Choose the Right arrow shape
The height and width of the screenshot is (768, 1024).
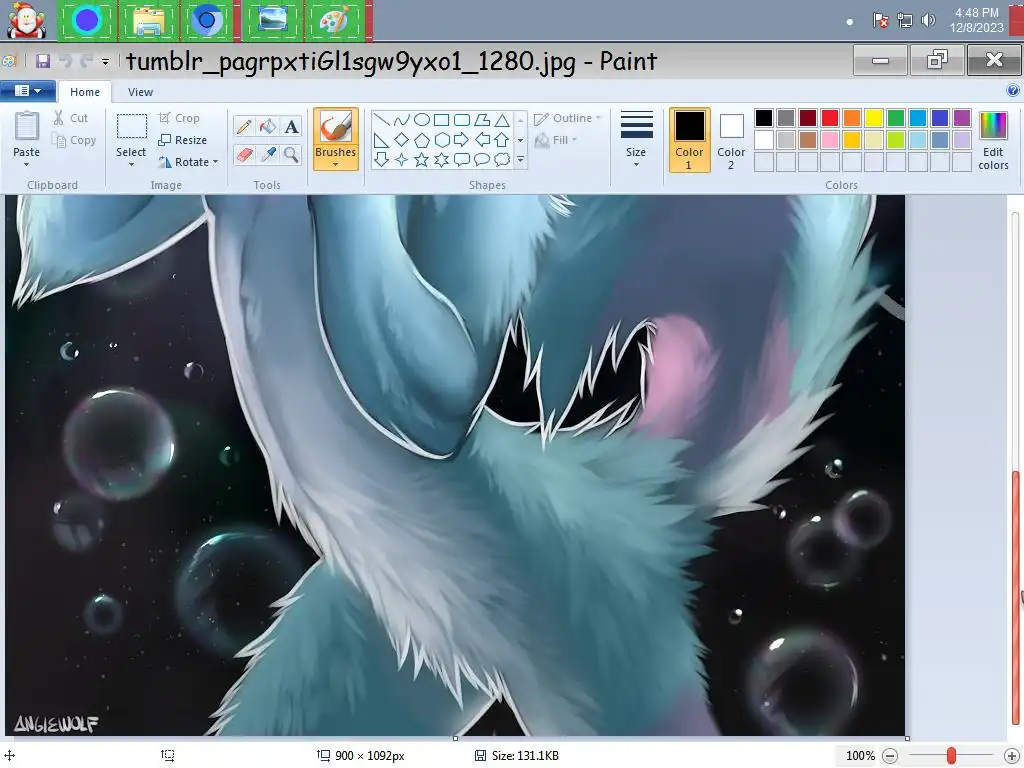pyautogui.click(x=462, y=140)
